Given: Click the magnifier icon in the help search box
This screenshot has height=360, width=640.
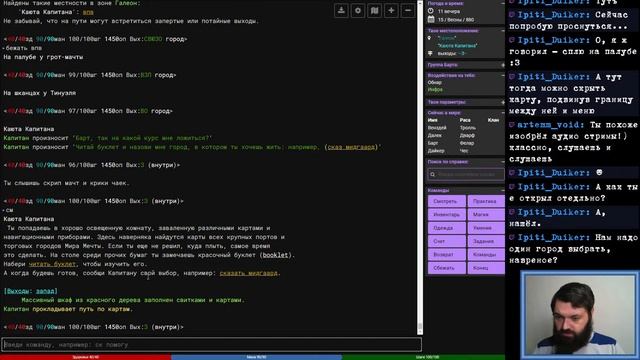Looking at the screenshot, I should (x=433, y=175).
